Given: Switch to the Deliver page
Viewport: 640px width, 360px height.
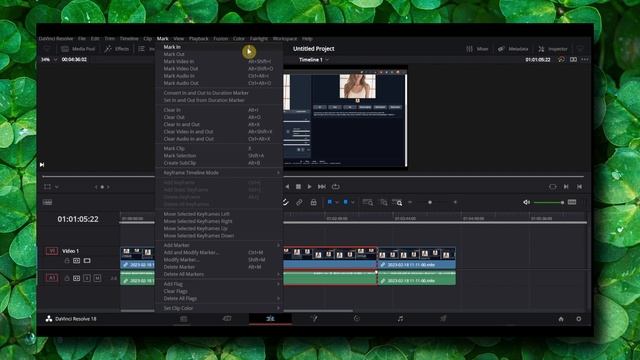Looking at the screenshot, I should click(443, 319).
